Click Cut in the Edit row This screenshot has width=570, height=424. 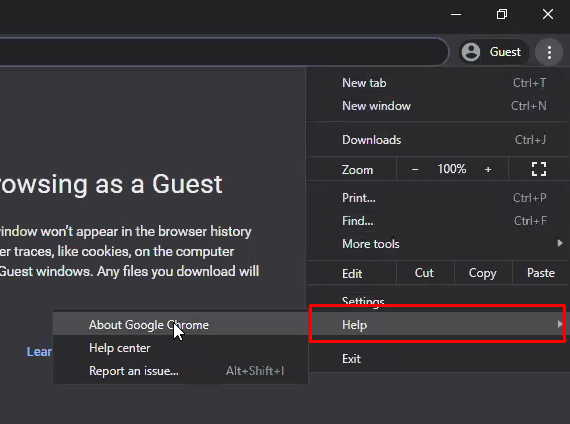click(x=424, y=273)
